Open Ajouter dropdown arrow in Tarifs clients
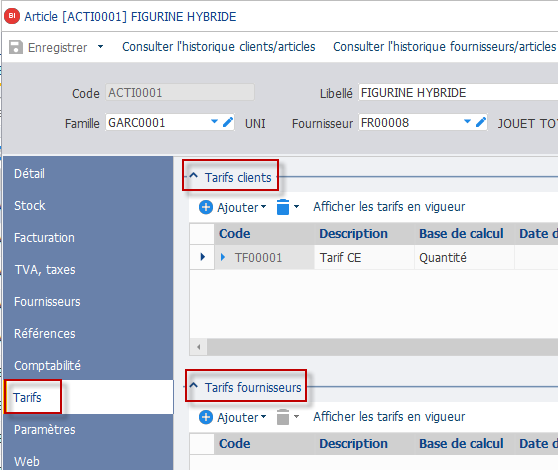 (x=263, y=207)
